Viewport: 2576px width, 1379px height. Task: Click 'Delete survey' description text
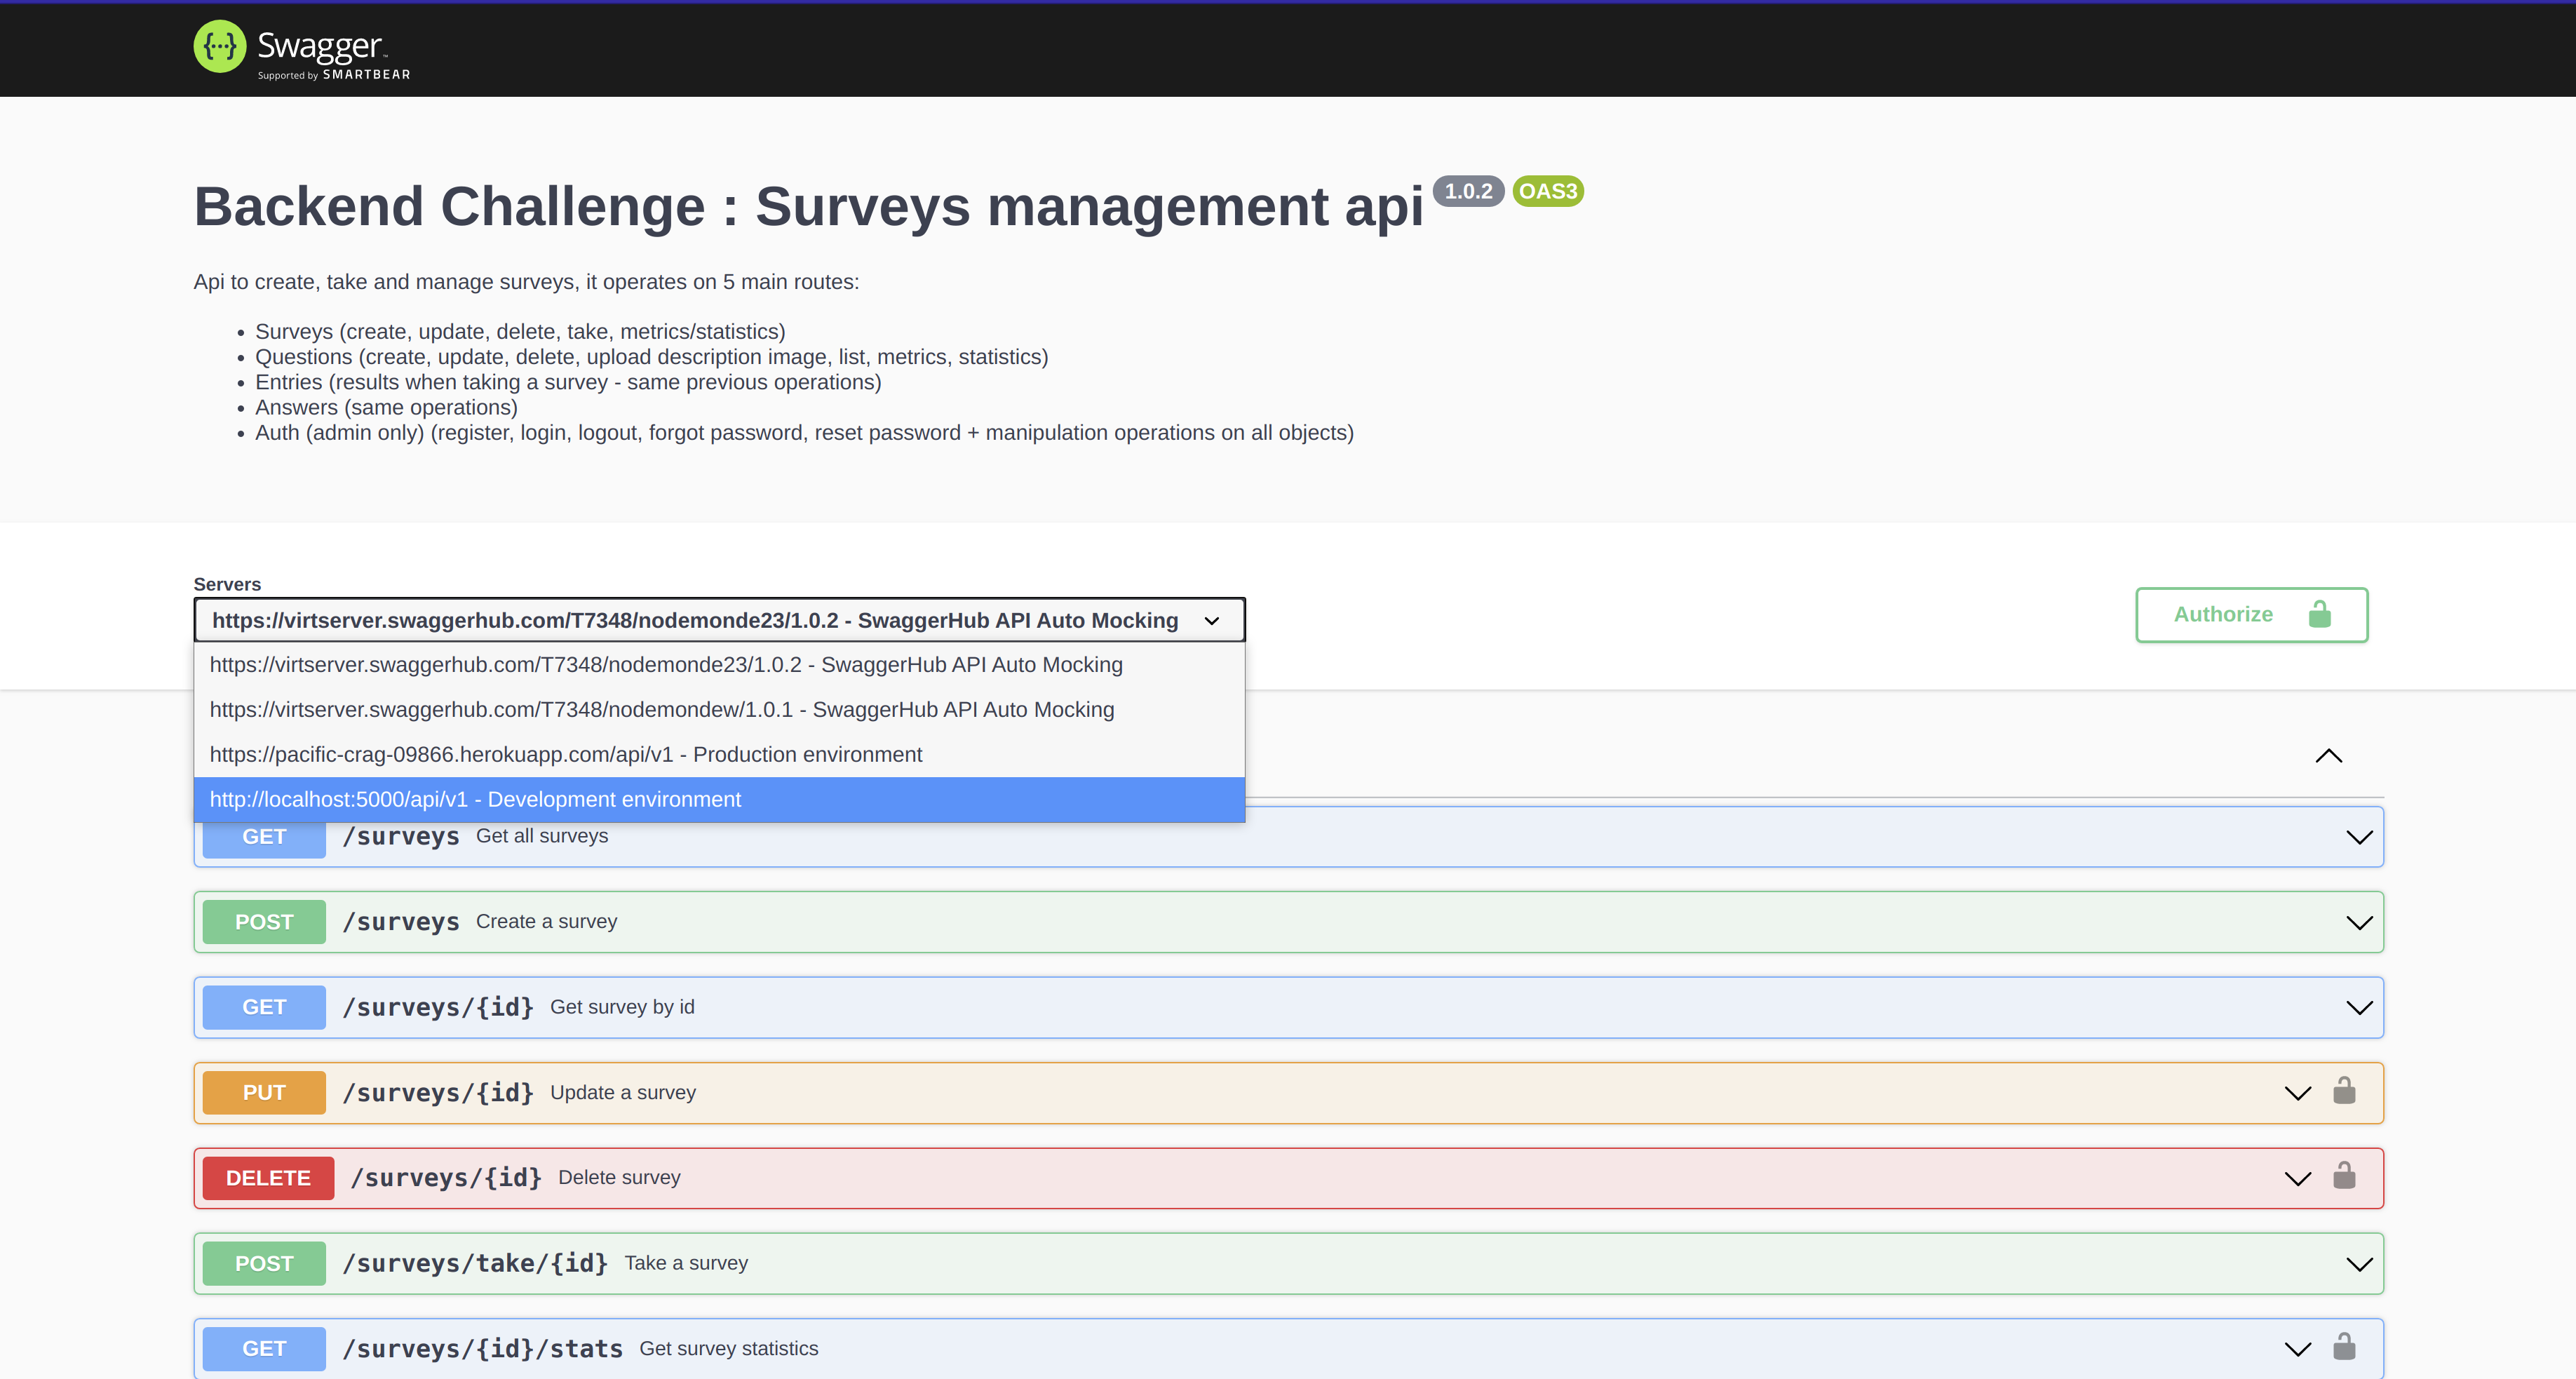(x=619, y=1177)
